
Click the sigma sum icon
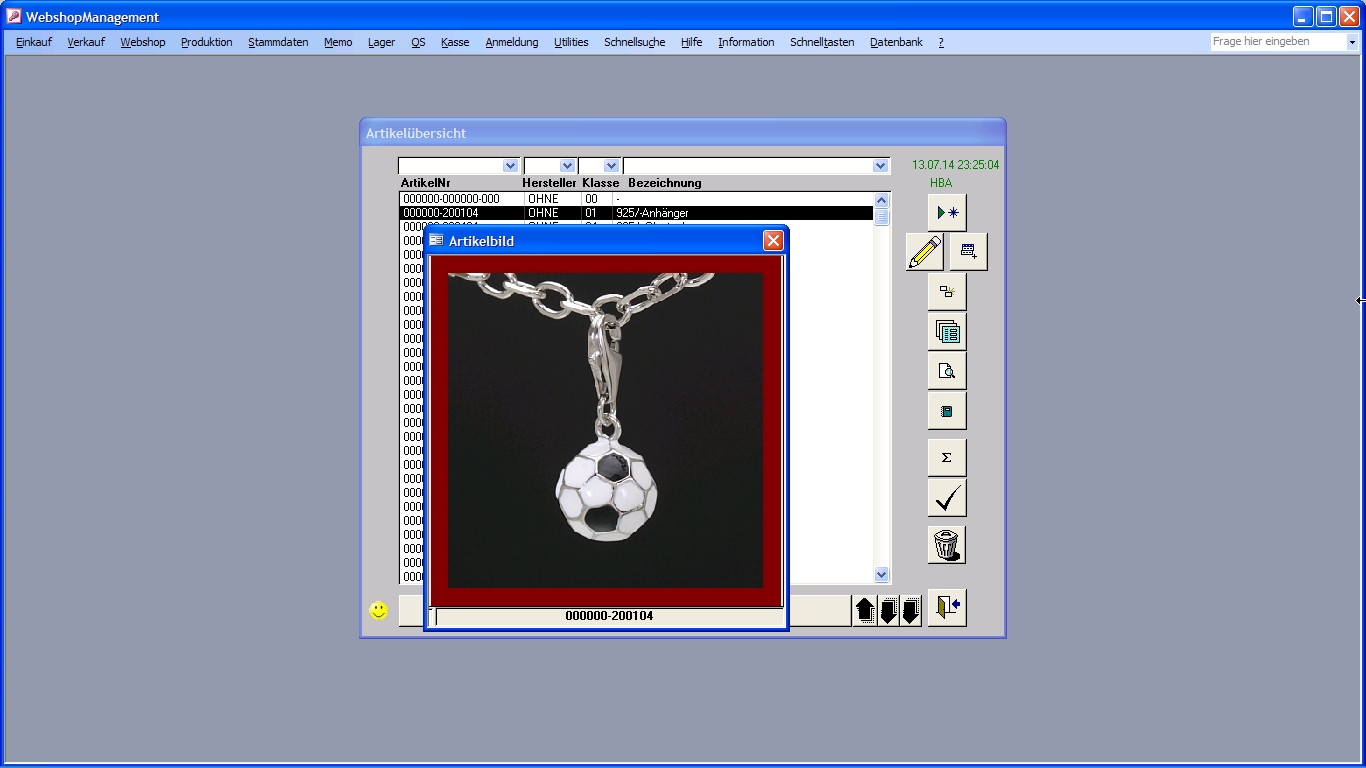click(x=946, y=458)
